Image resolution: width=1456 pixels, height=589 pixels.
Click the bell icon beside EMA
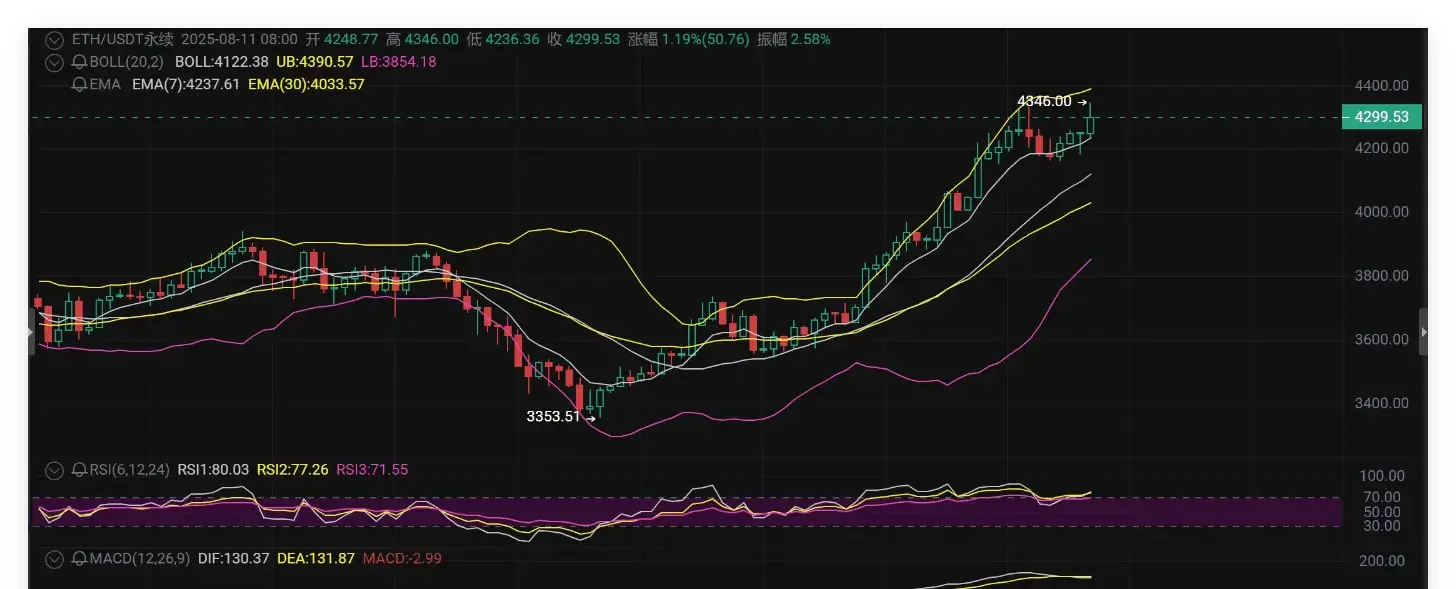pyautogui.click(x=79, y=84)
